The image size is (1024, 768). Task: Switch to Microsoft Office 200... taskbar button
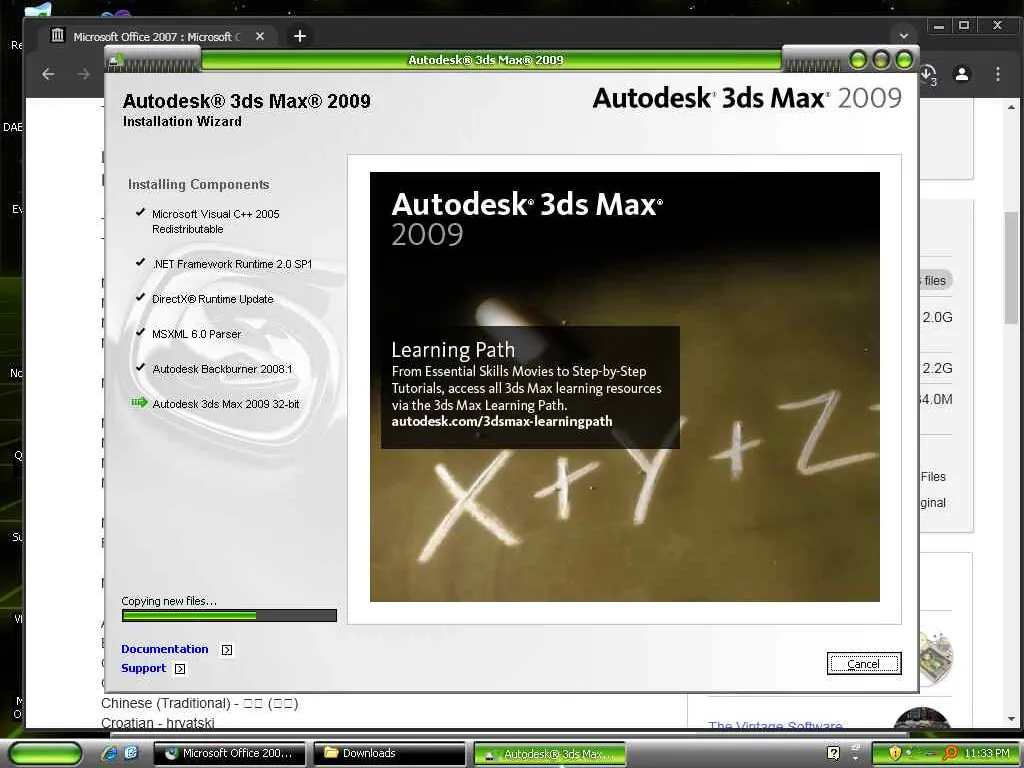229,753
